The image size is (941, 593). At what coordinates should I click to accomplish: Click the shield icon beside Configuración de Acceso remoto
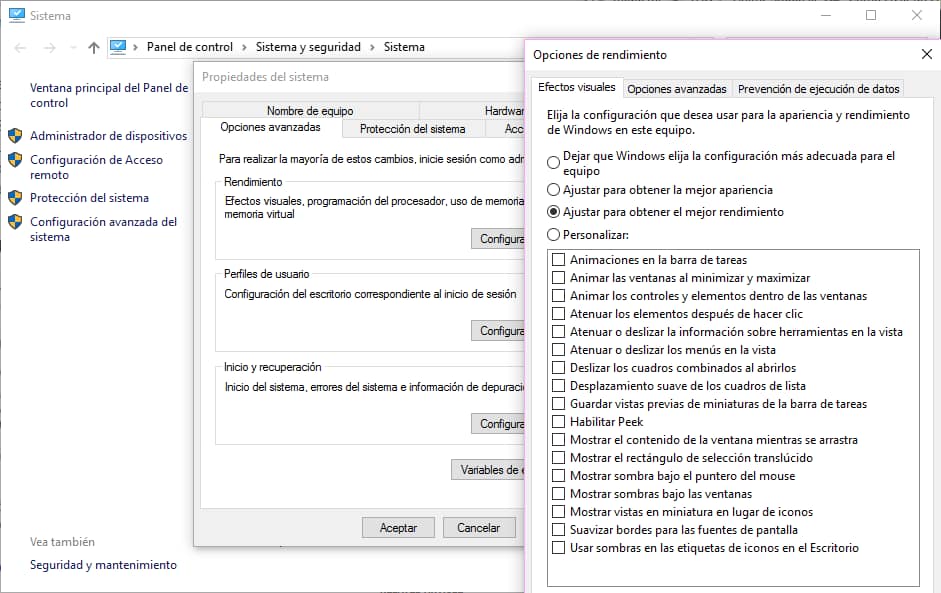(x=15, y=160)
